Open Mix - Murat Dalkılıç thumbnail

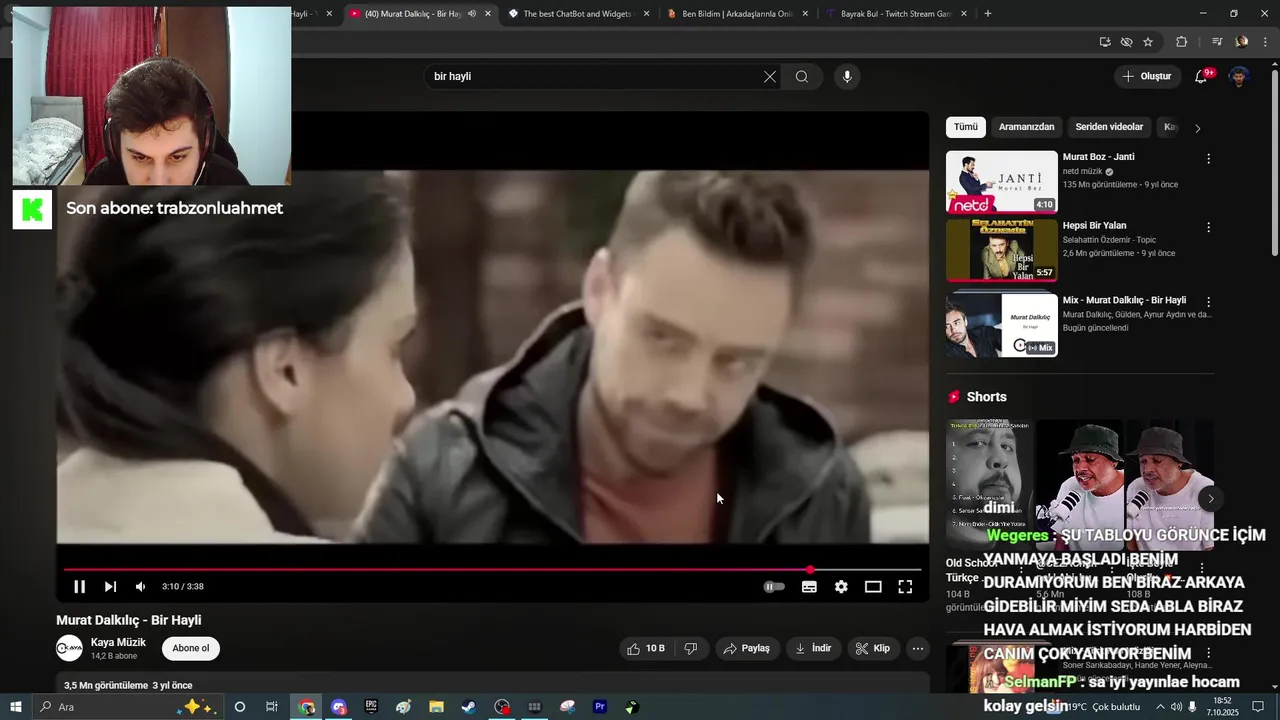[1001, 325]
